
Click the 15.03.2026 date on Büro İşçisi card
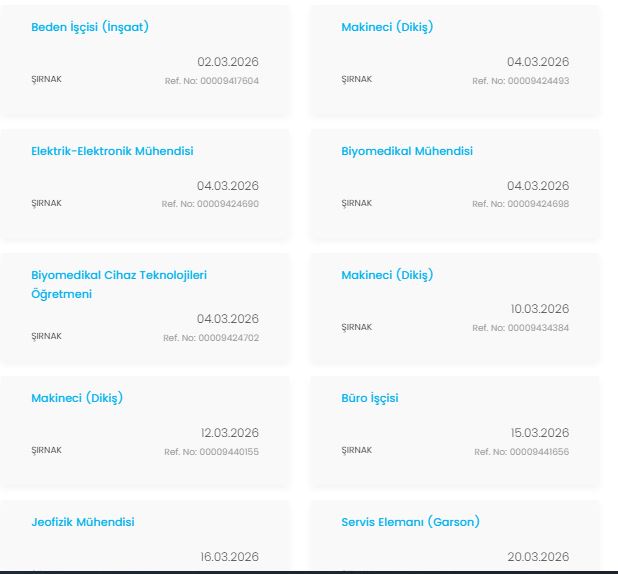coord(538,433)
